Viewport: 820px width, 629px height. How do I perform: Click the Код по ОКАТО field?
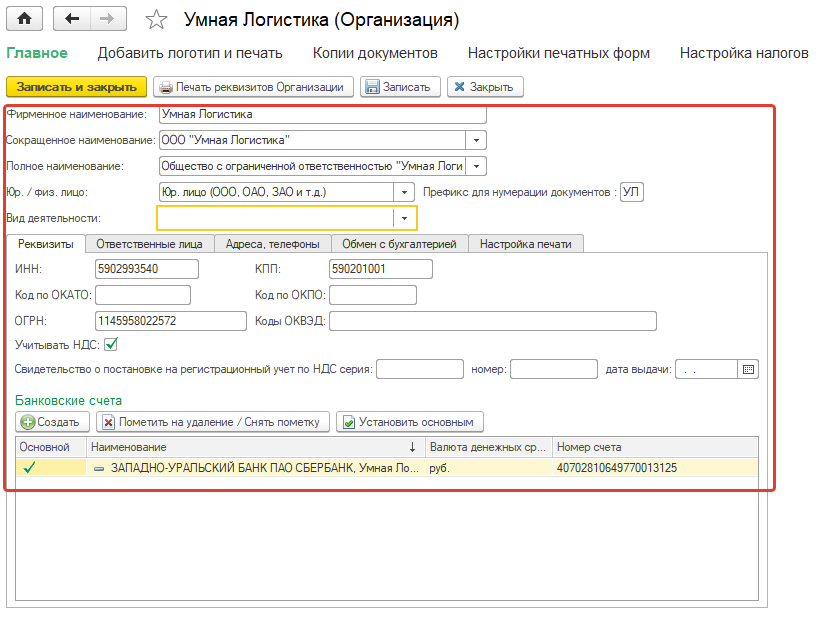pos(143,295)
